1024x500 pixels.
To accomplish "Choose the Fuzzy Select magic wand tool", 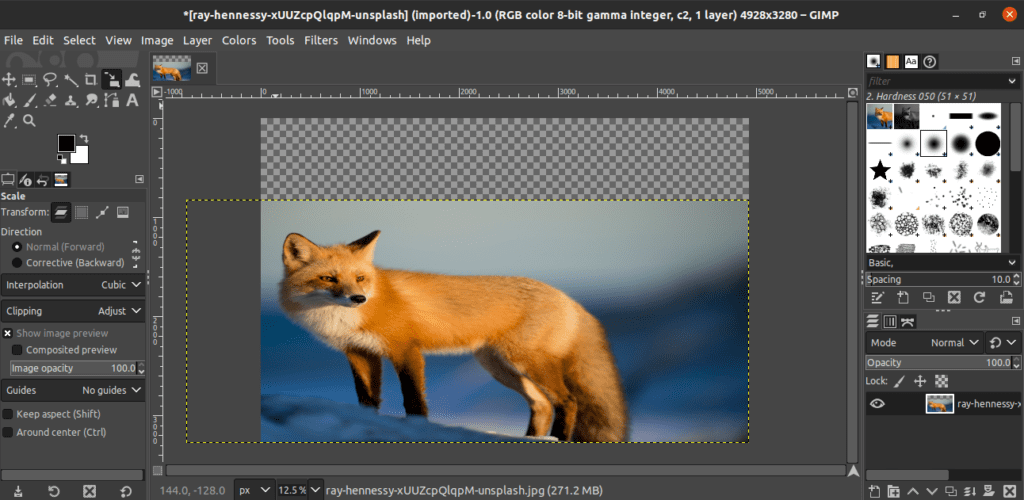I will coord(71,79).
